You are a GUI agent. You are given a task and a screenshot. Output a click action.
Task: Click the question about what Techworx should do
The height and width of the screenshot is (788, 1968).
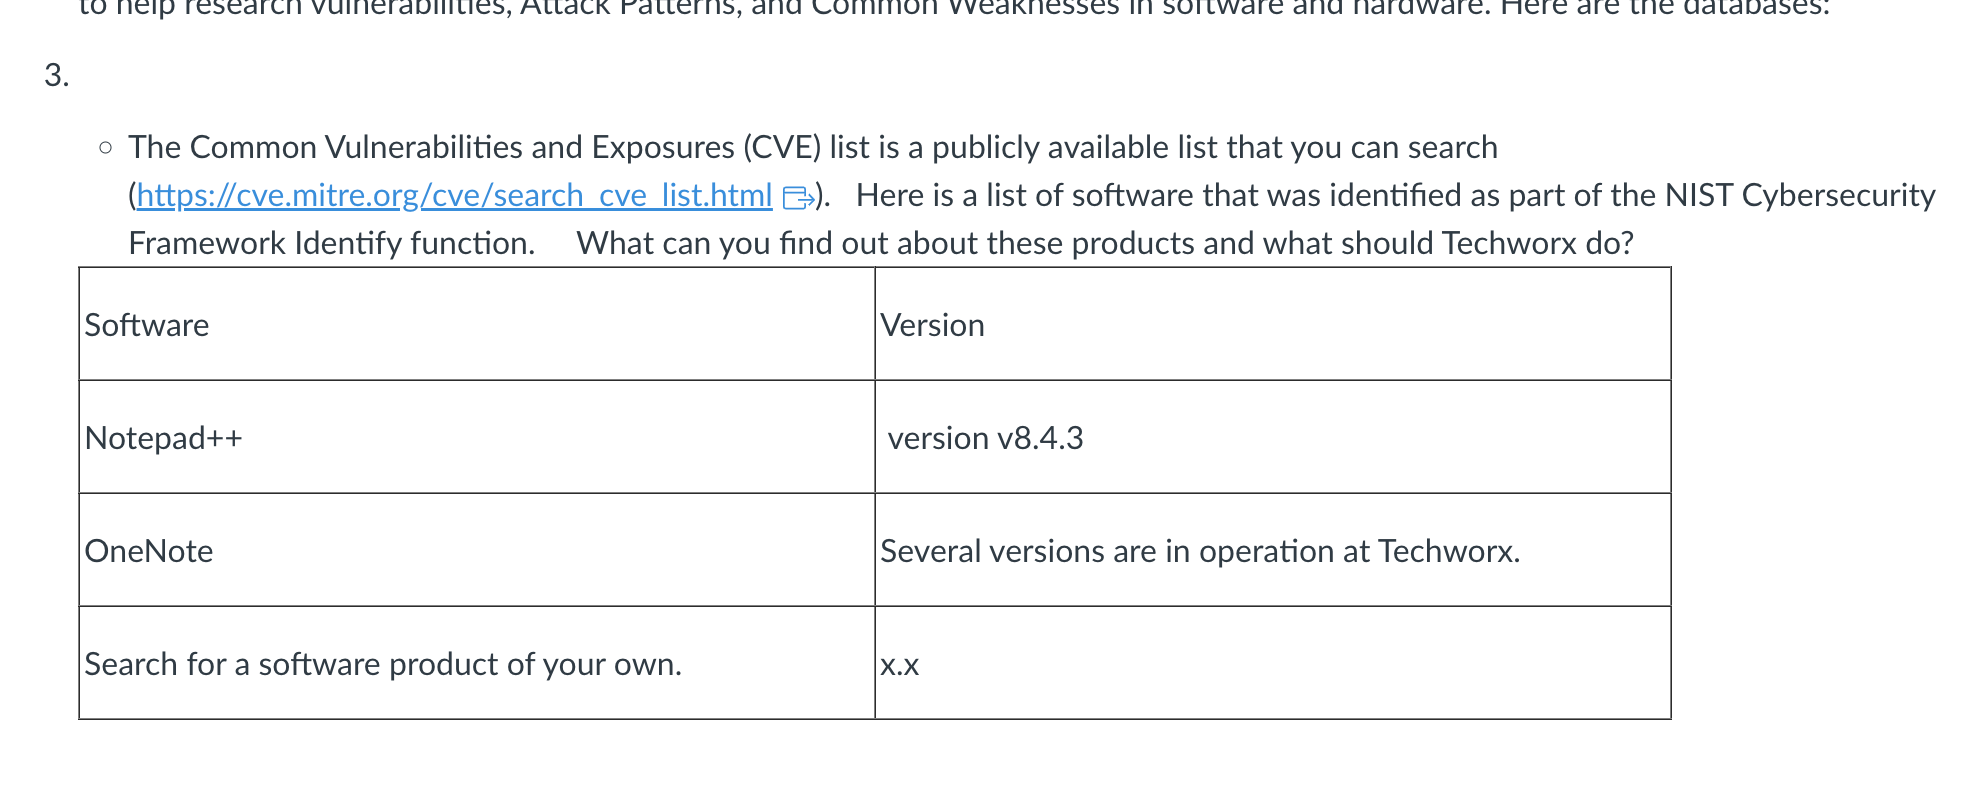[1105, 243]
